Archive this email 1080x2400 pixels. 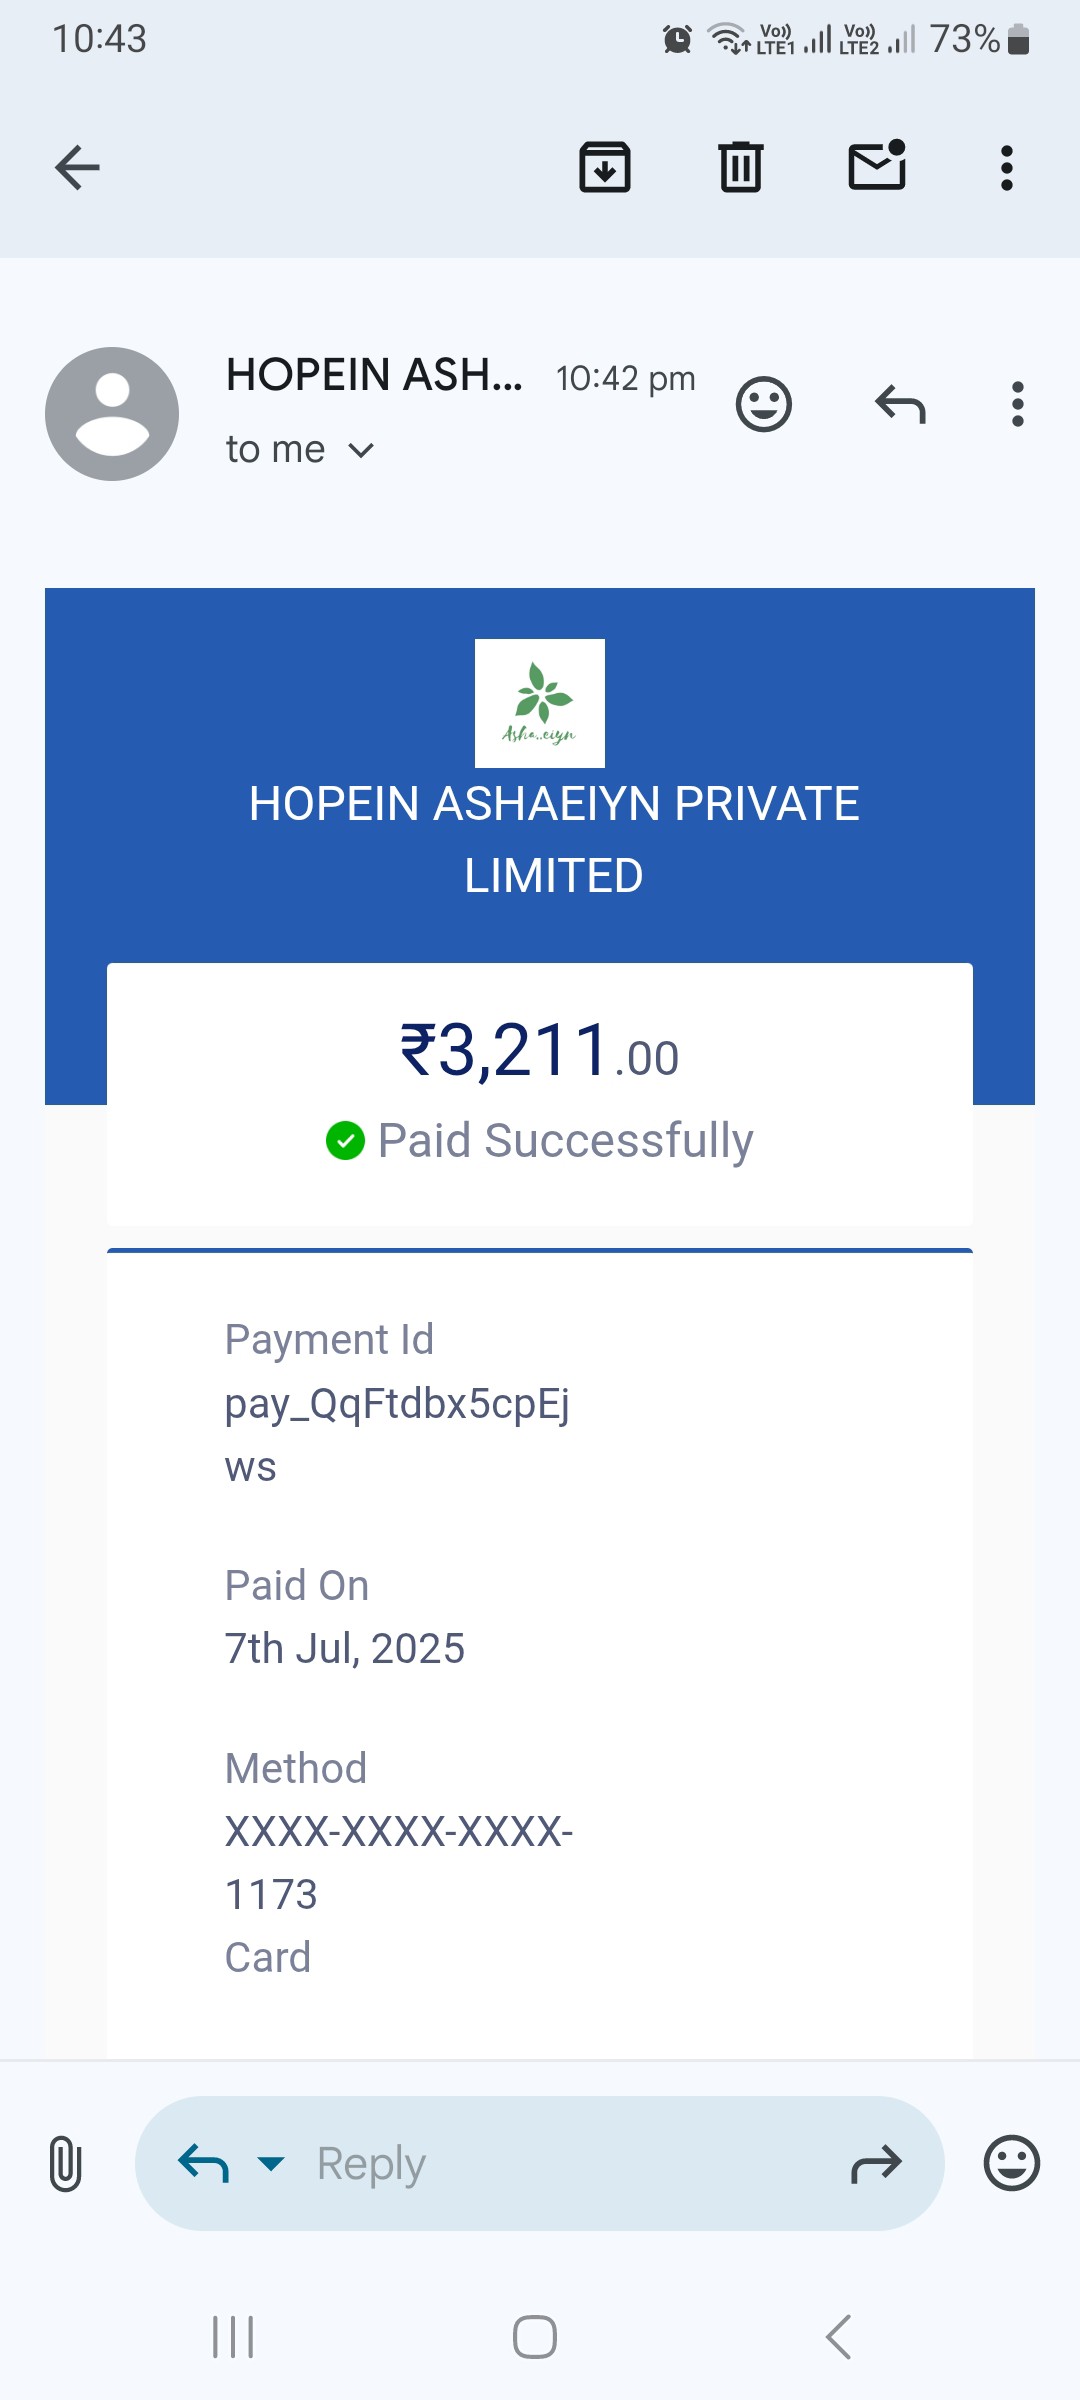point(605,167)
